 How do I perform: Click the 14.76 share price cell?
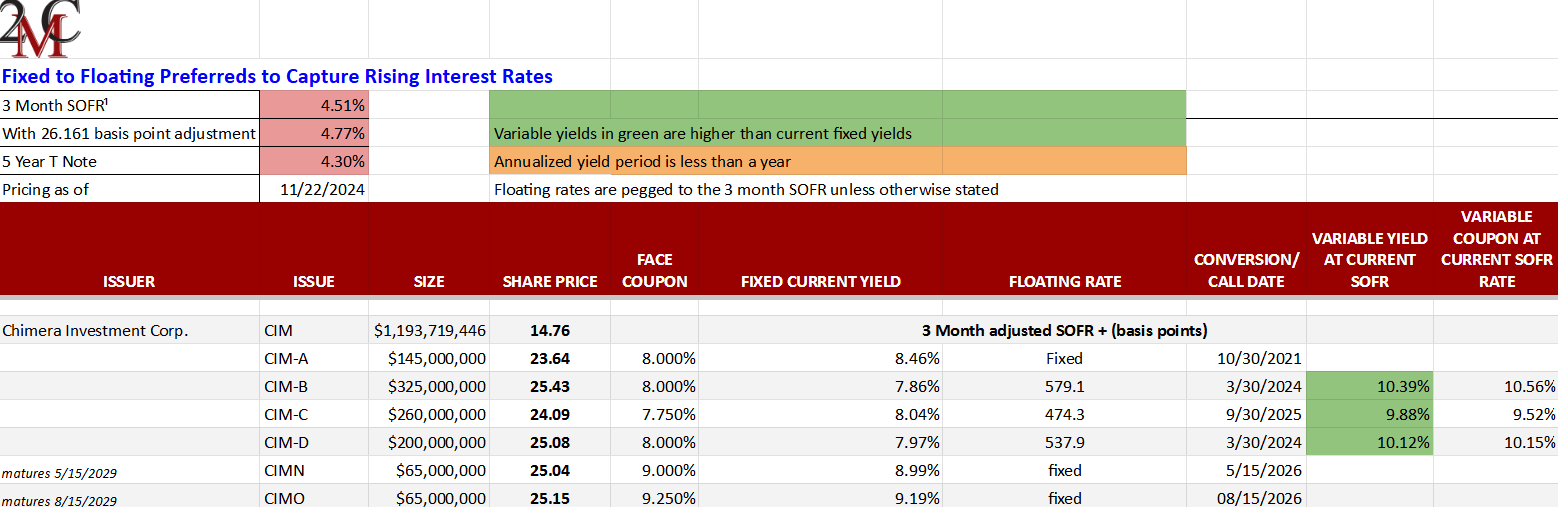[x=550, y=330]
